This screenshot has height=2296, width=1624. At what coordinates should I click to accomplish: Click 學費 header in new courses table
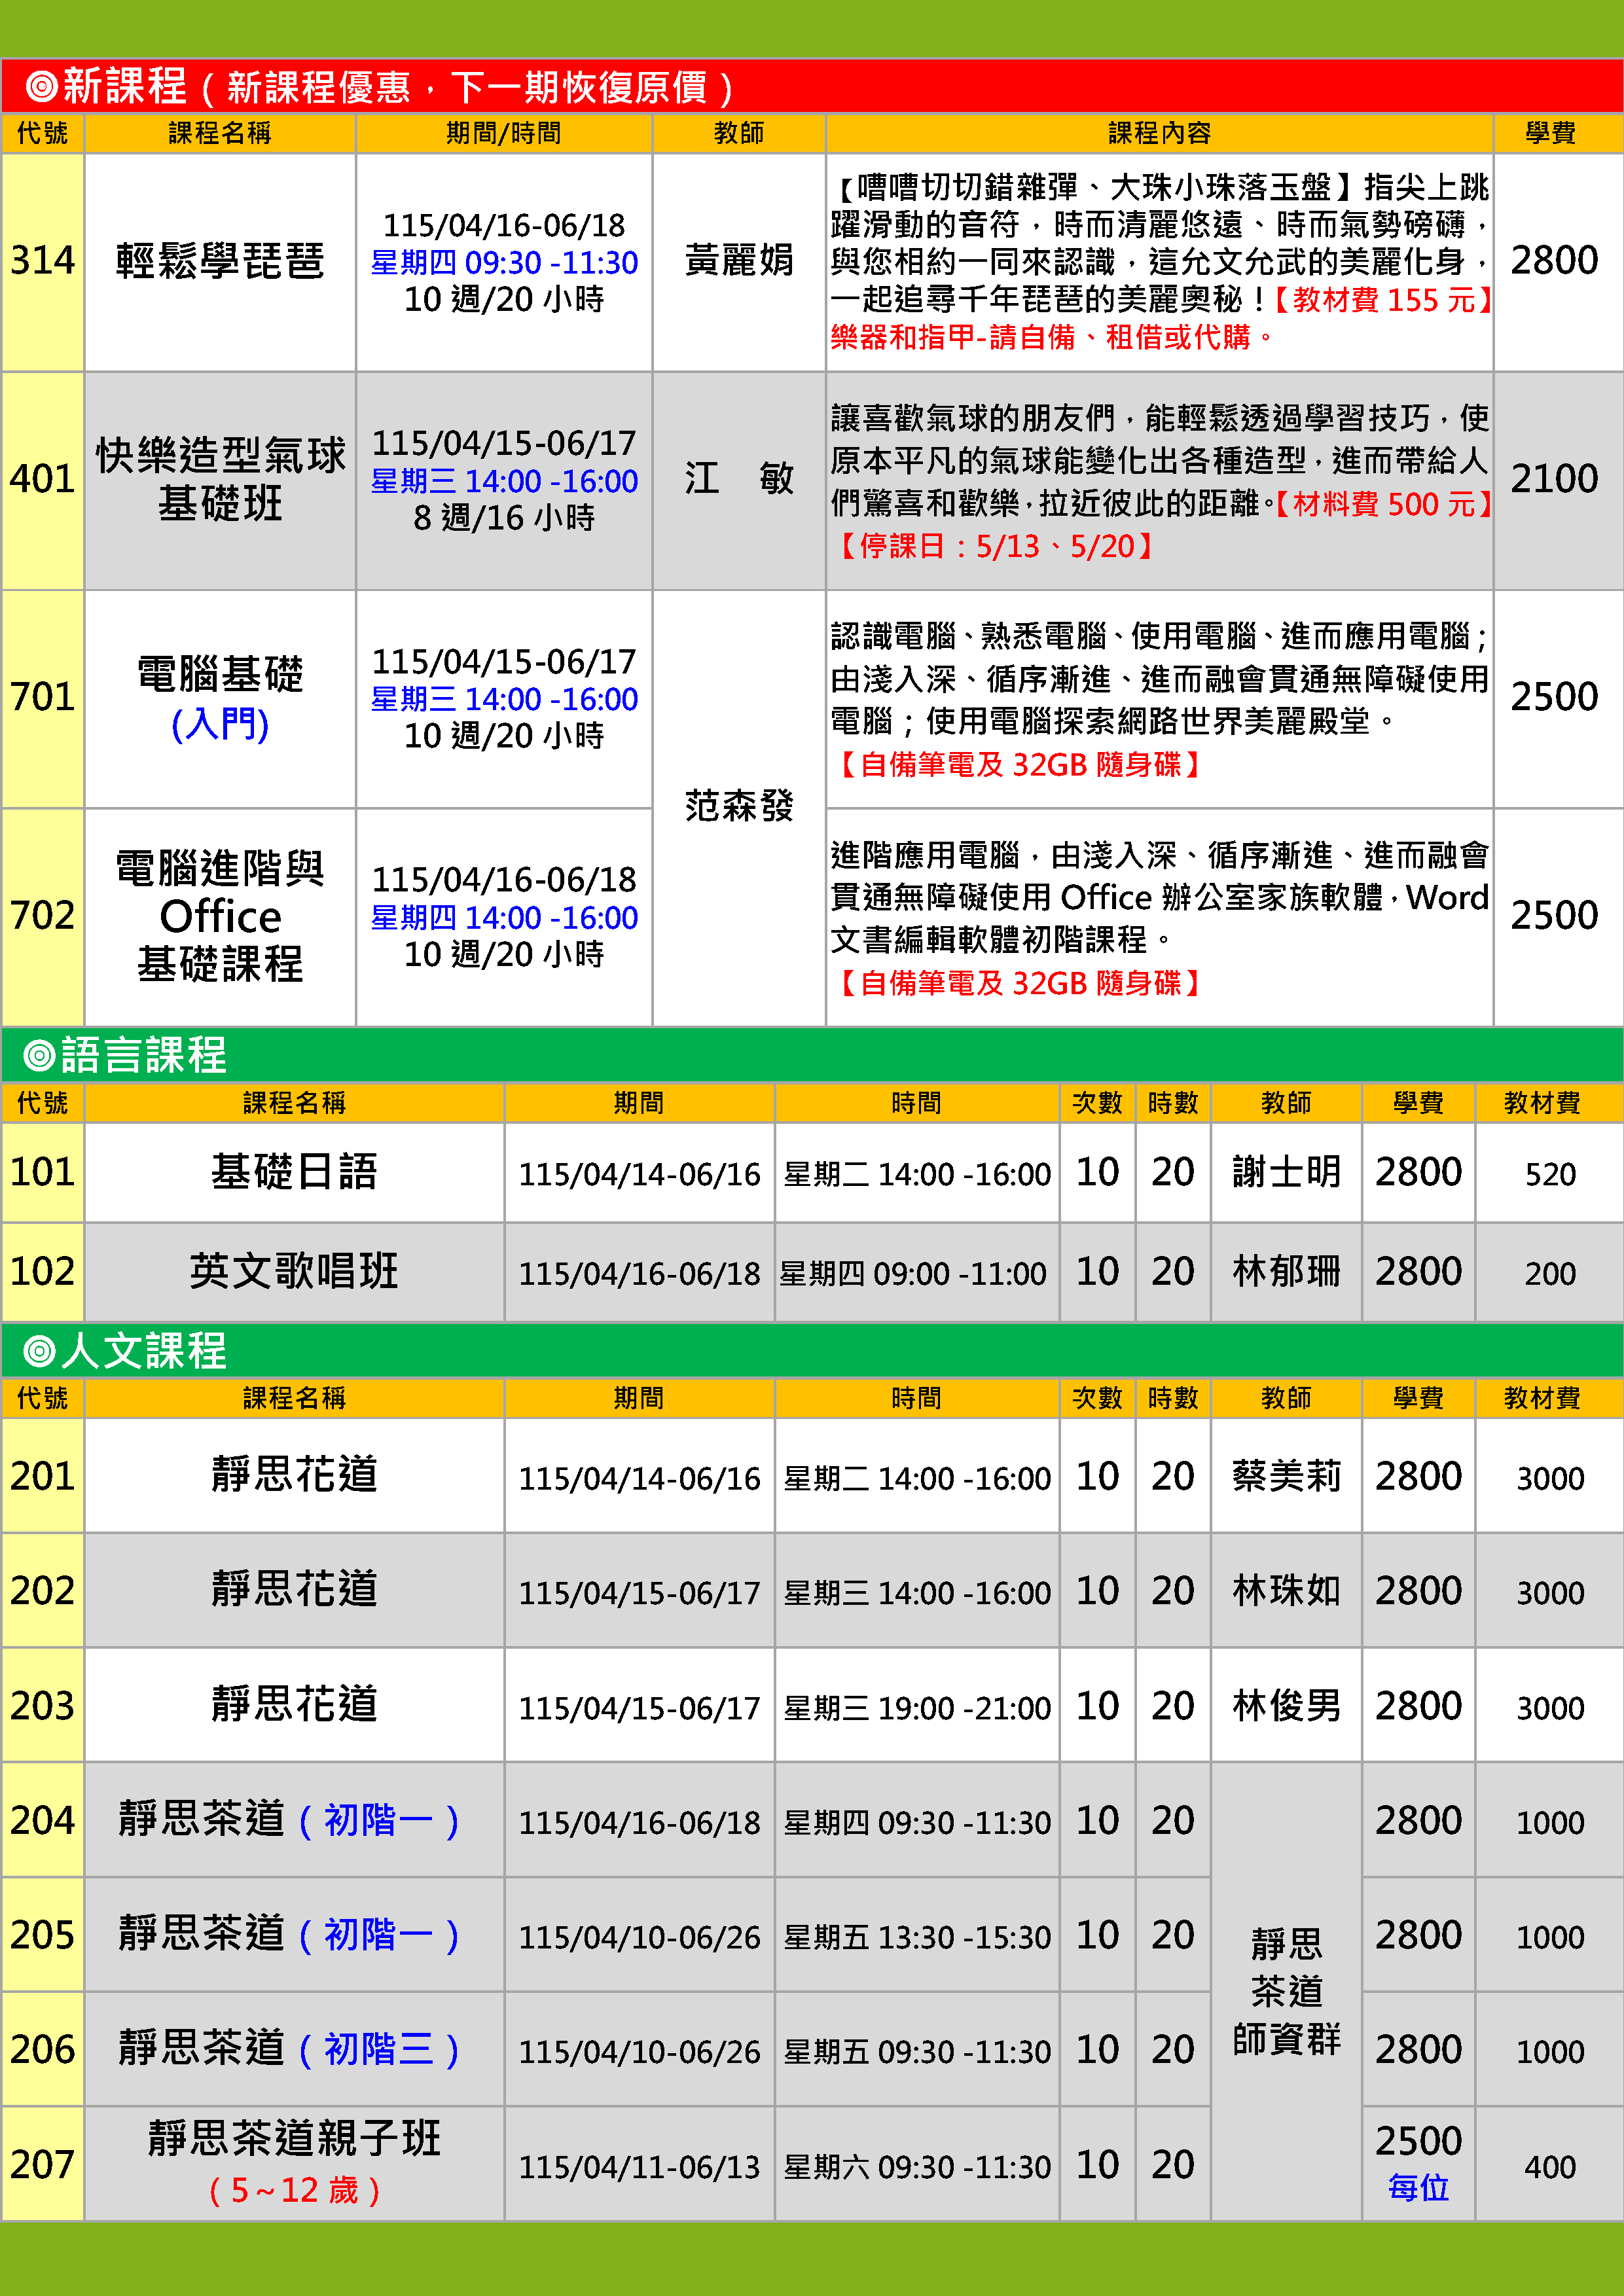[1550, 133]
